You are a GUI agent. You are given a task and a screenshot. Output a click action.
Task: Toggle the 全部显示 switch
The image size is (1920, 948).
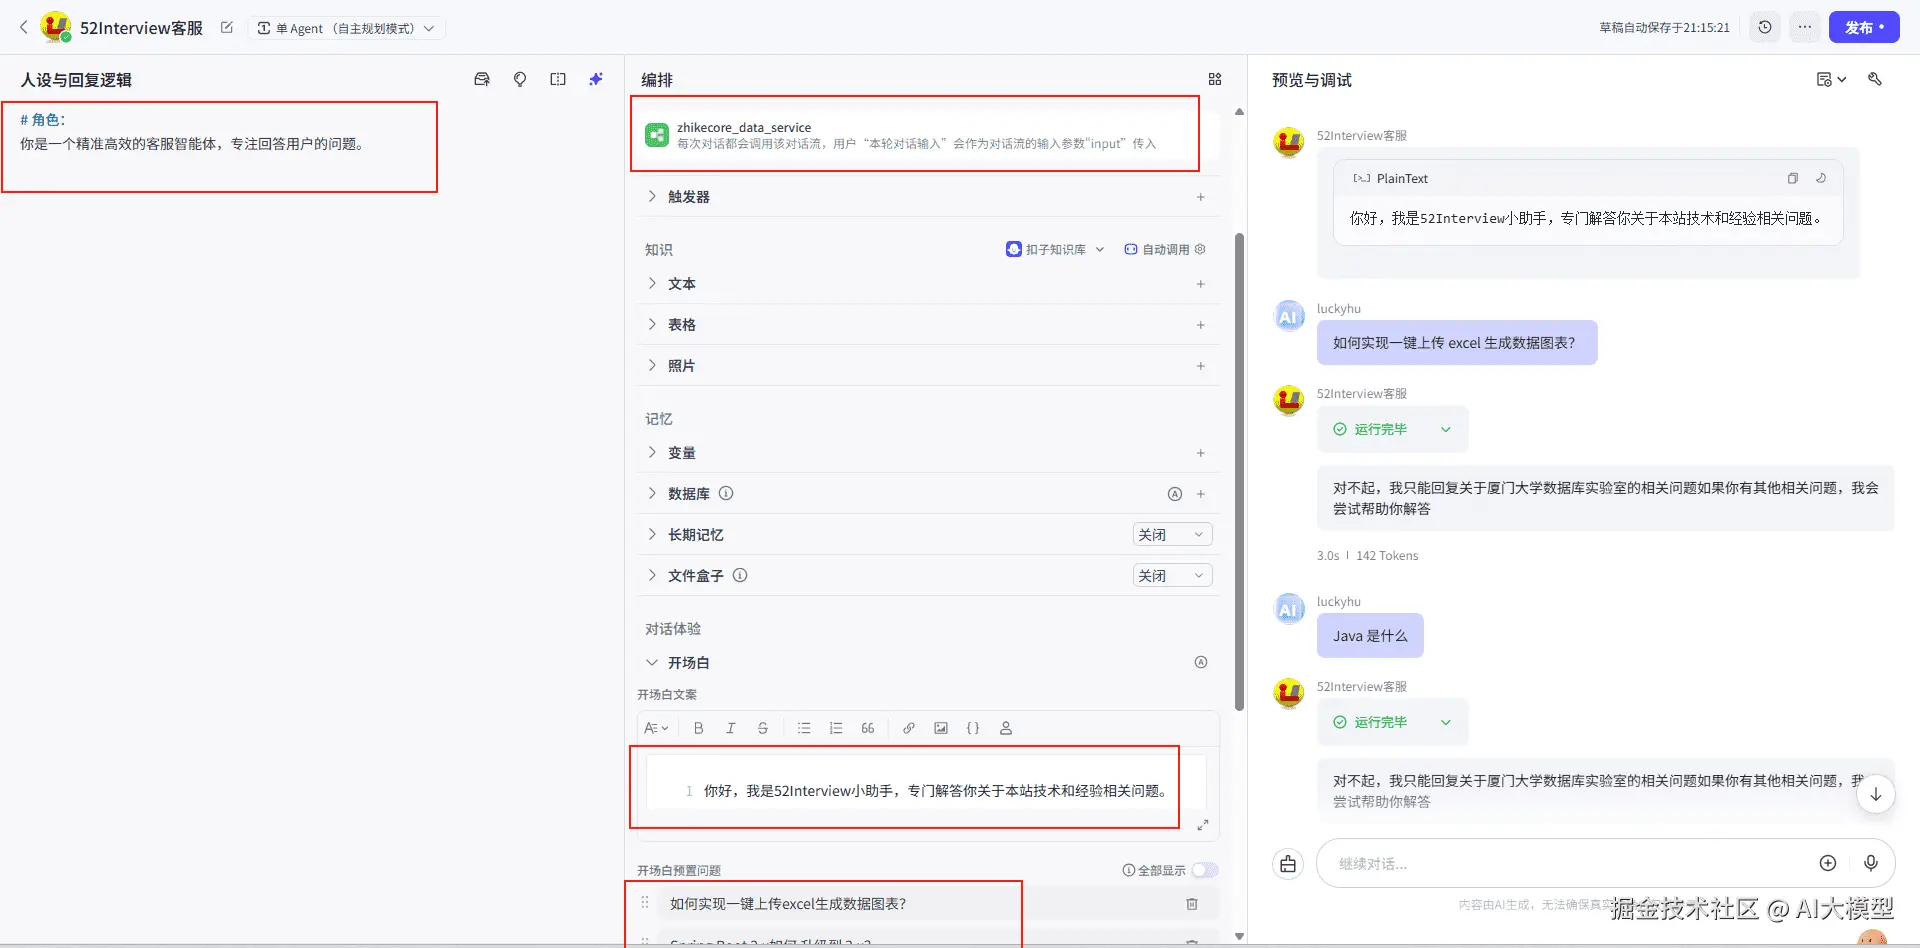pos(1205,870)
